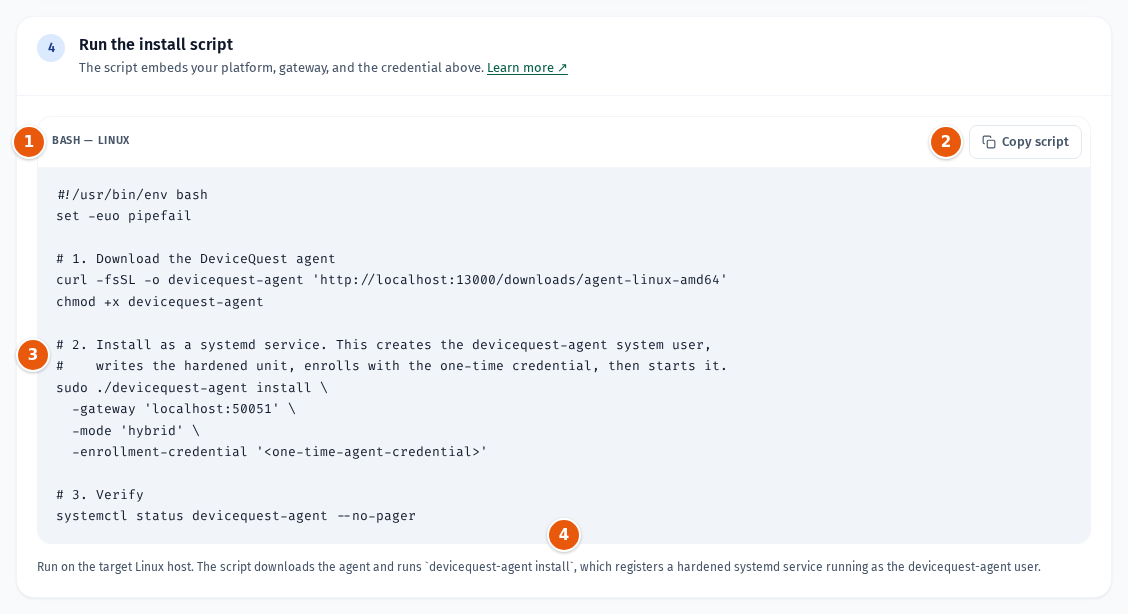Click the 'sudo ./devicequest-agent install' line
The image size is (1128, 614).
click(x=192, y=388)
